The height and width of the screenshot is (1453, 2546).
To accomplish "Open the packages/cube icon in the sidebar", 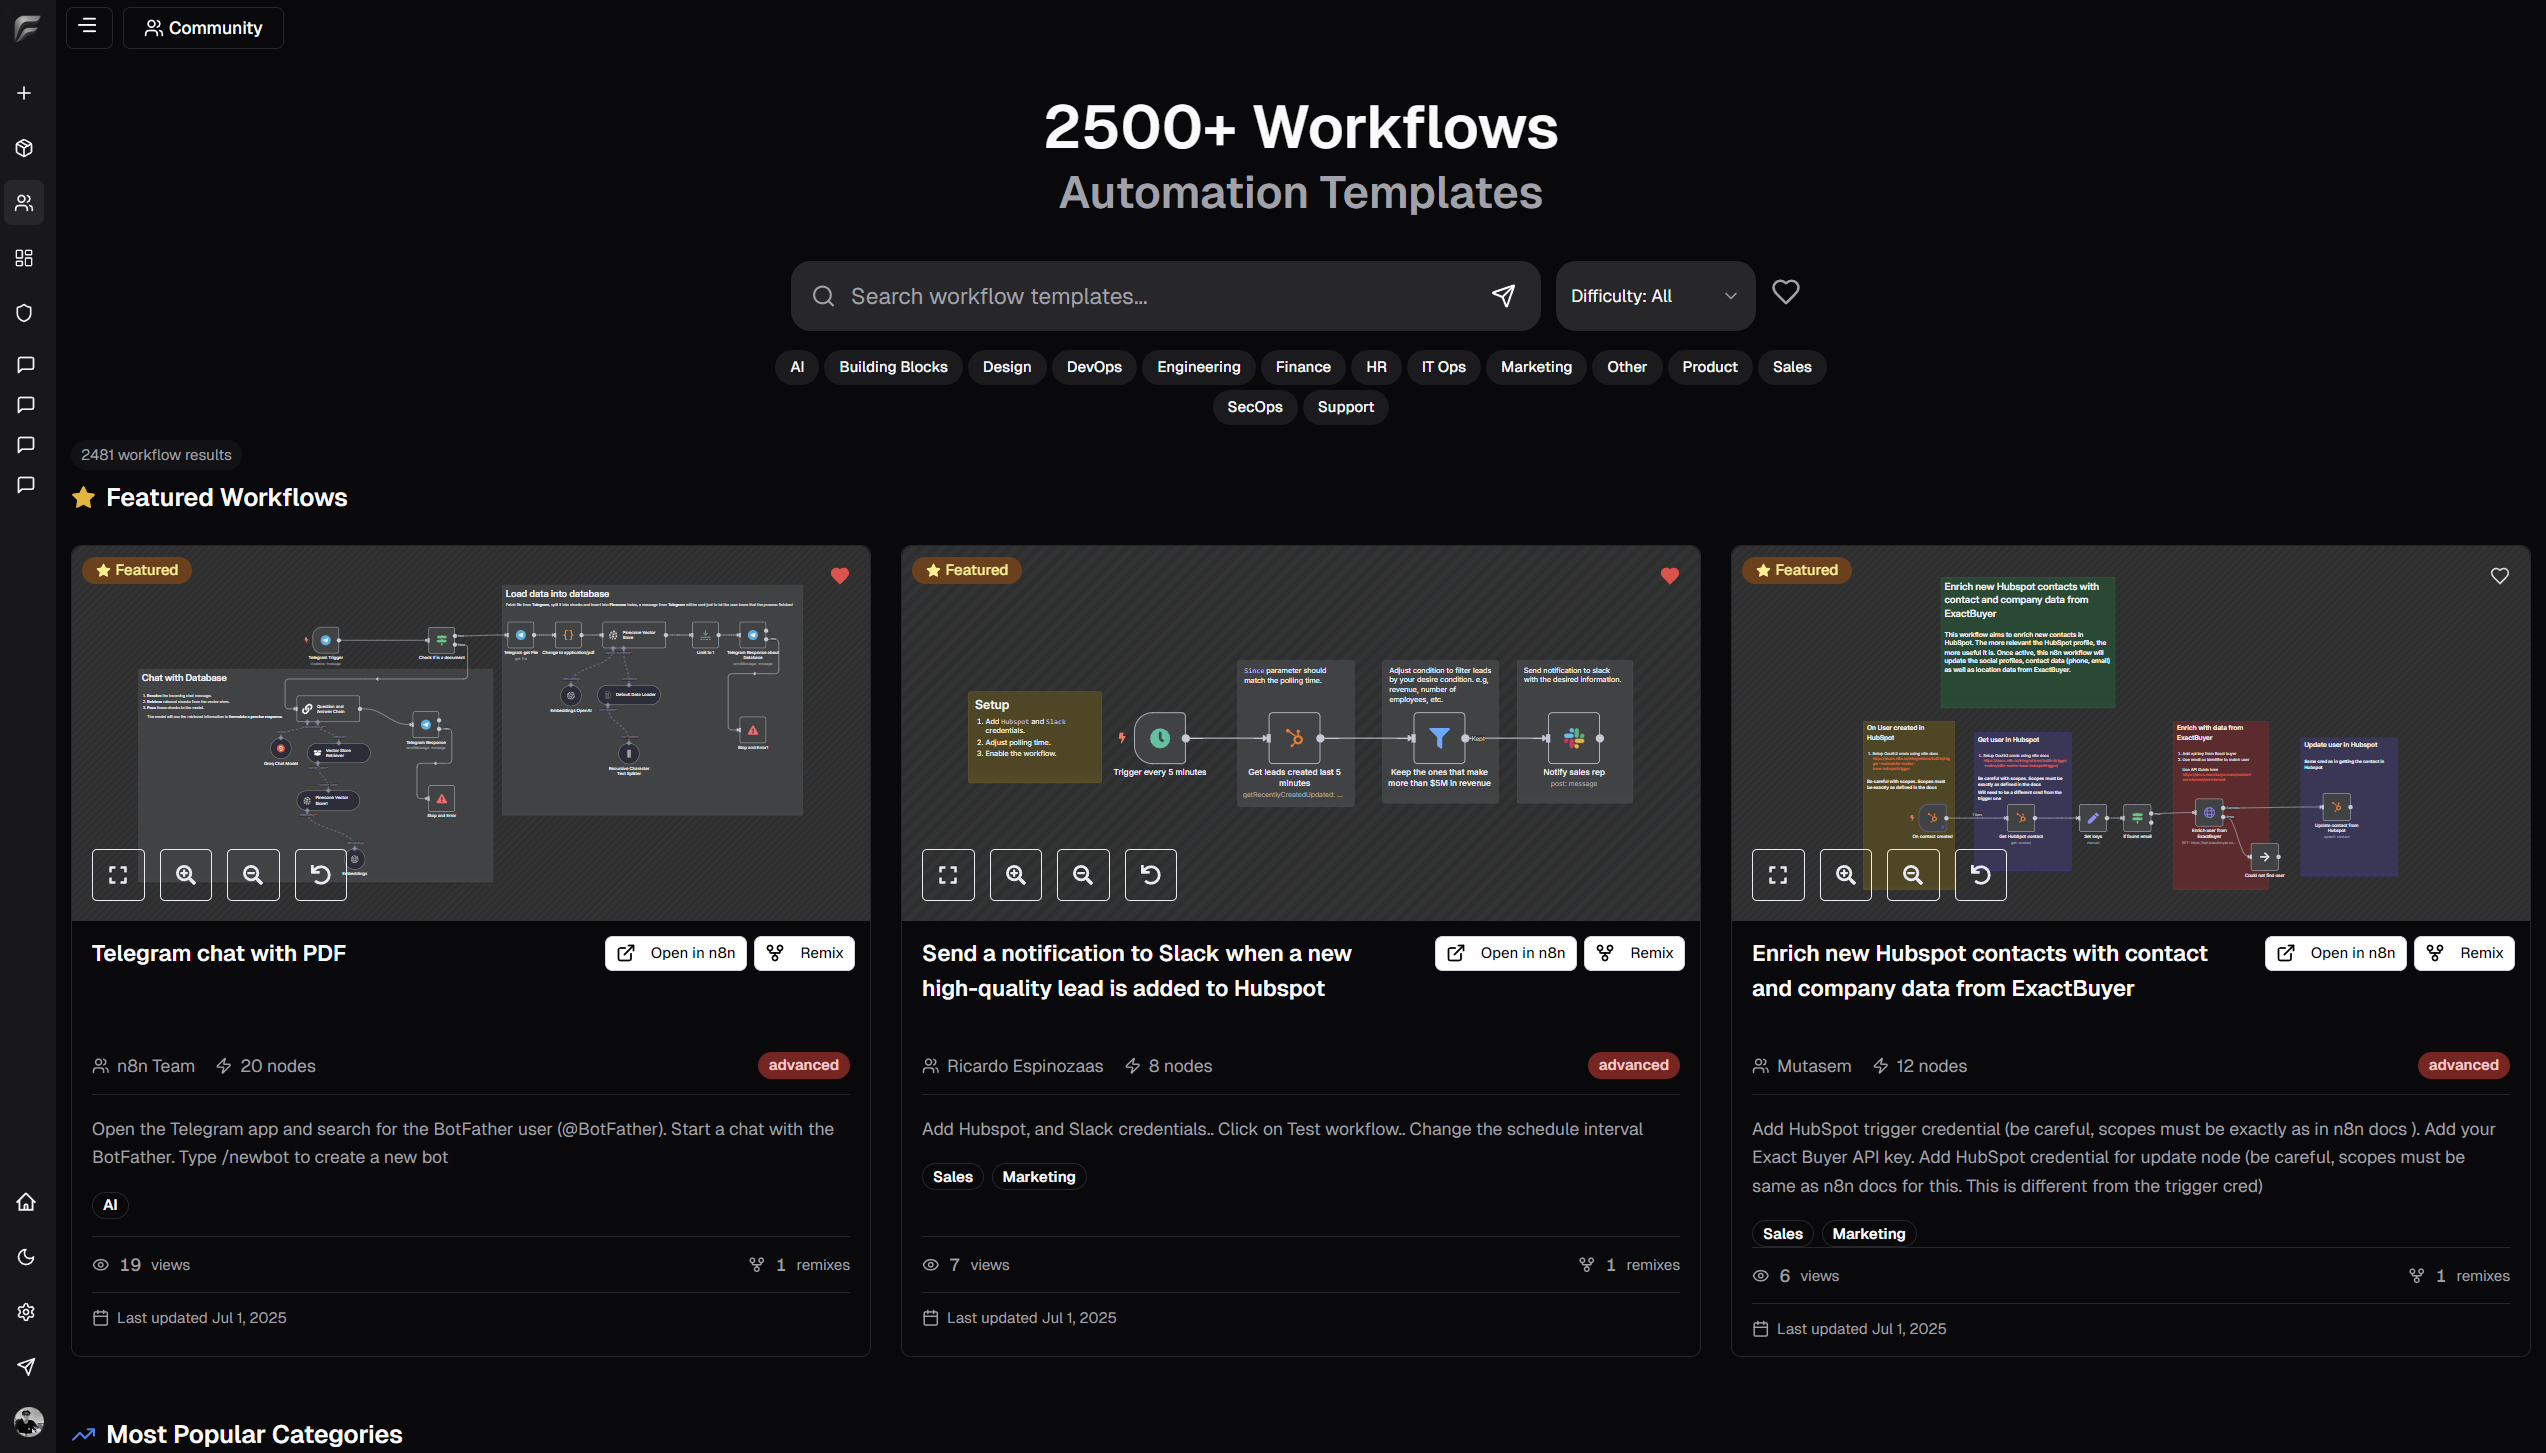I will [x=25, y=148].
